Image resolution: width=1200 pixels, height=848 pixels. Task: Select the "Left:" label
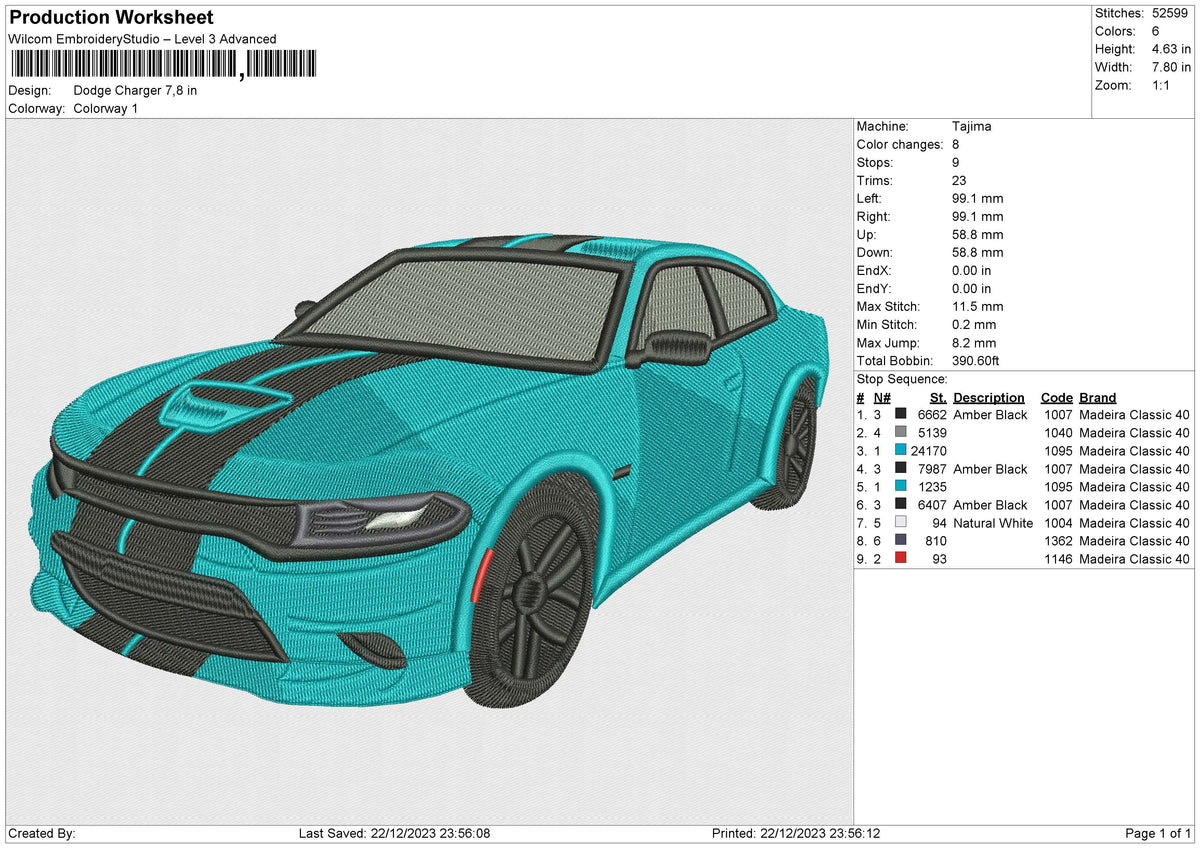click(x=870, y=199)
